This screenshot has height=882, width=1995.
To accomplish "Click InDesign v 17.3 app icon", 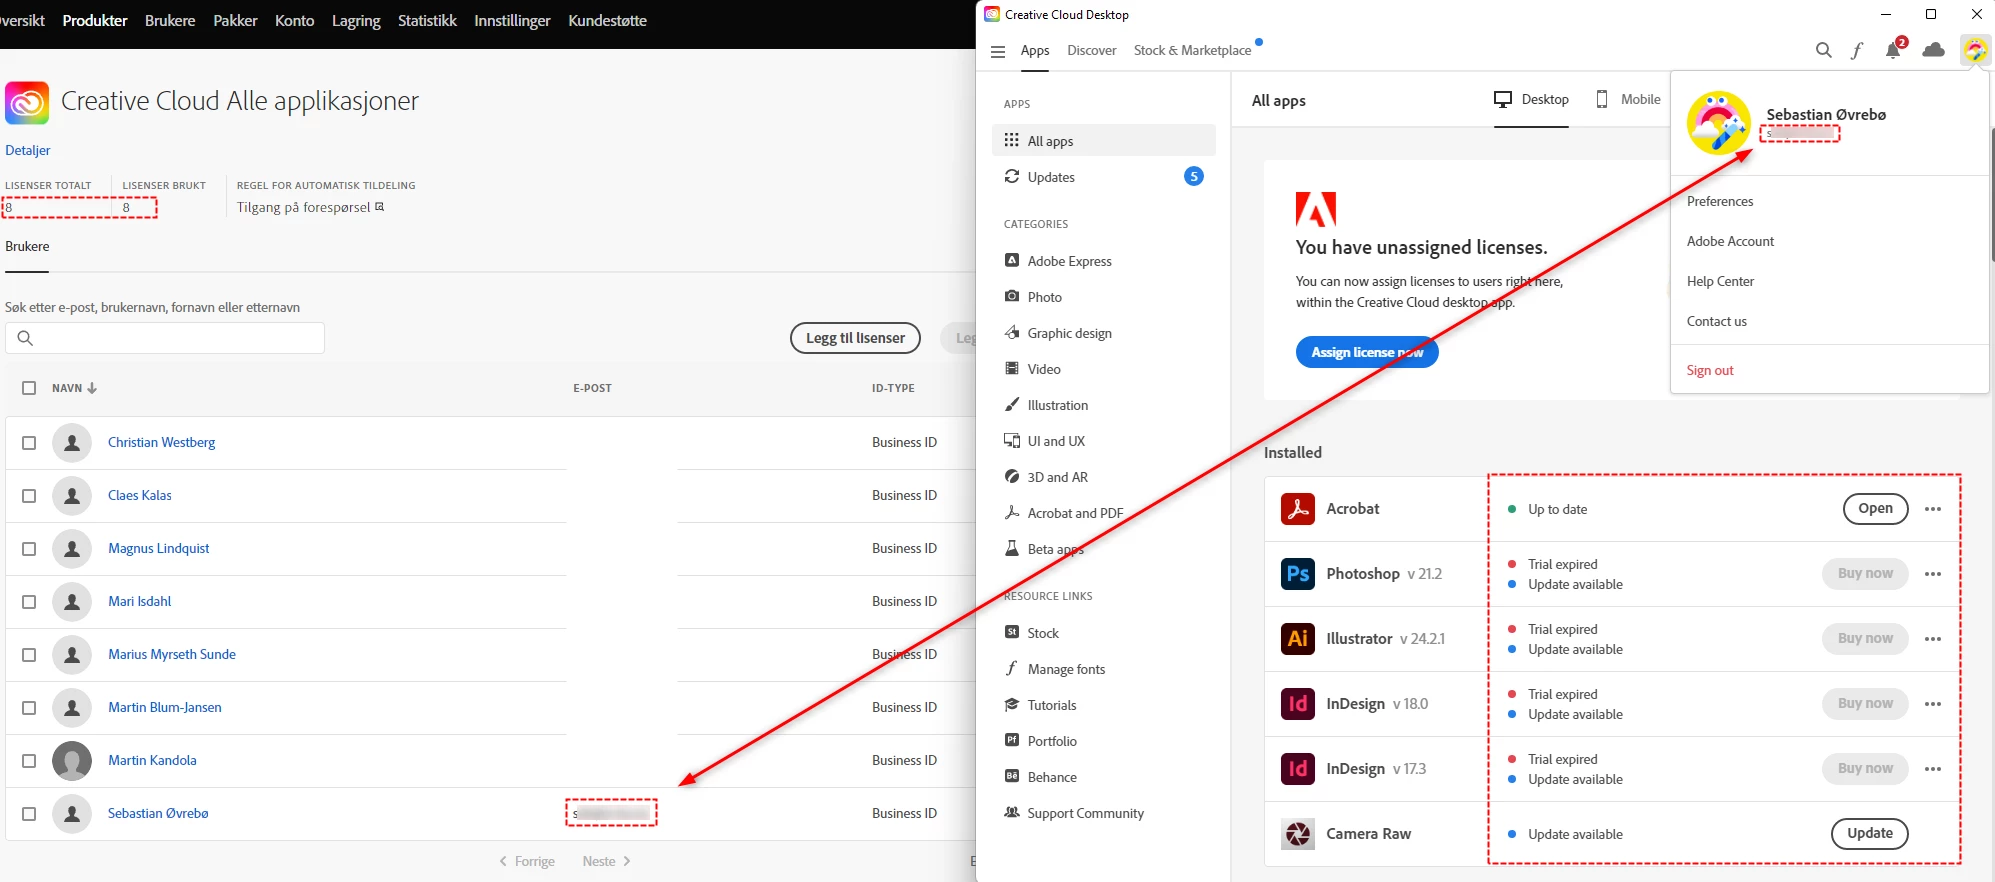I will click(1298, 769).
